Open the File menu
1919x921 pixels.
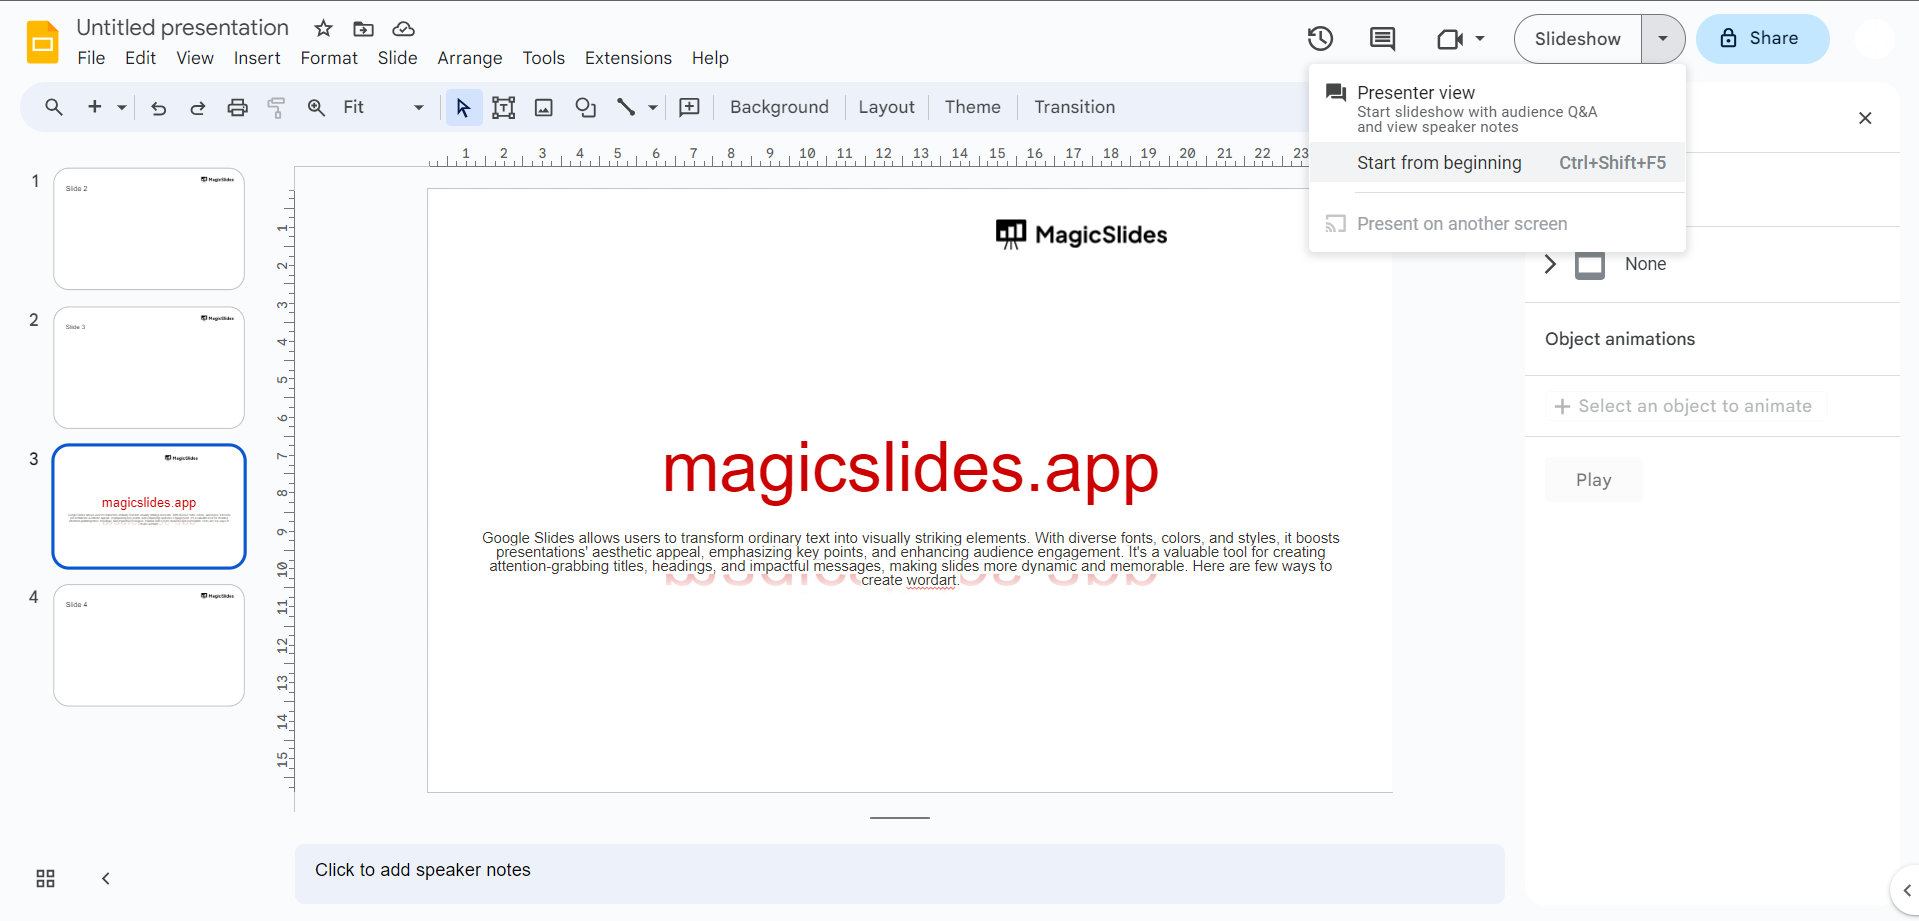pyautogui.click(x=91, y=58)
